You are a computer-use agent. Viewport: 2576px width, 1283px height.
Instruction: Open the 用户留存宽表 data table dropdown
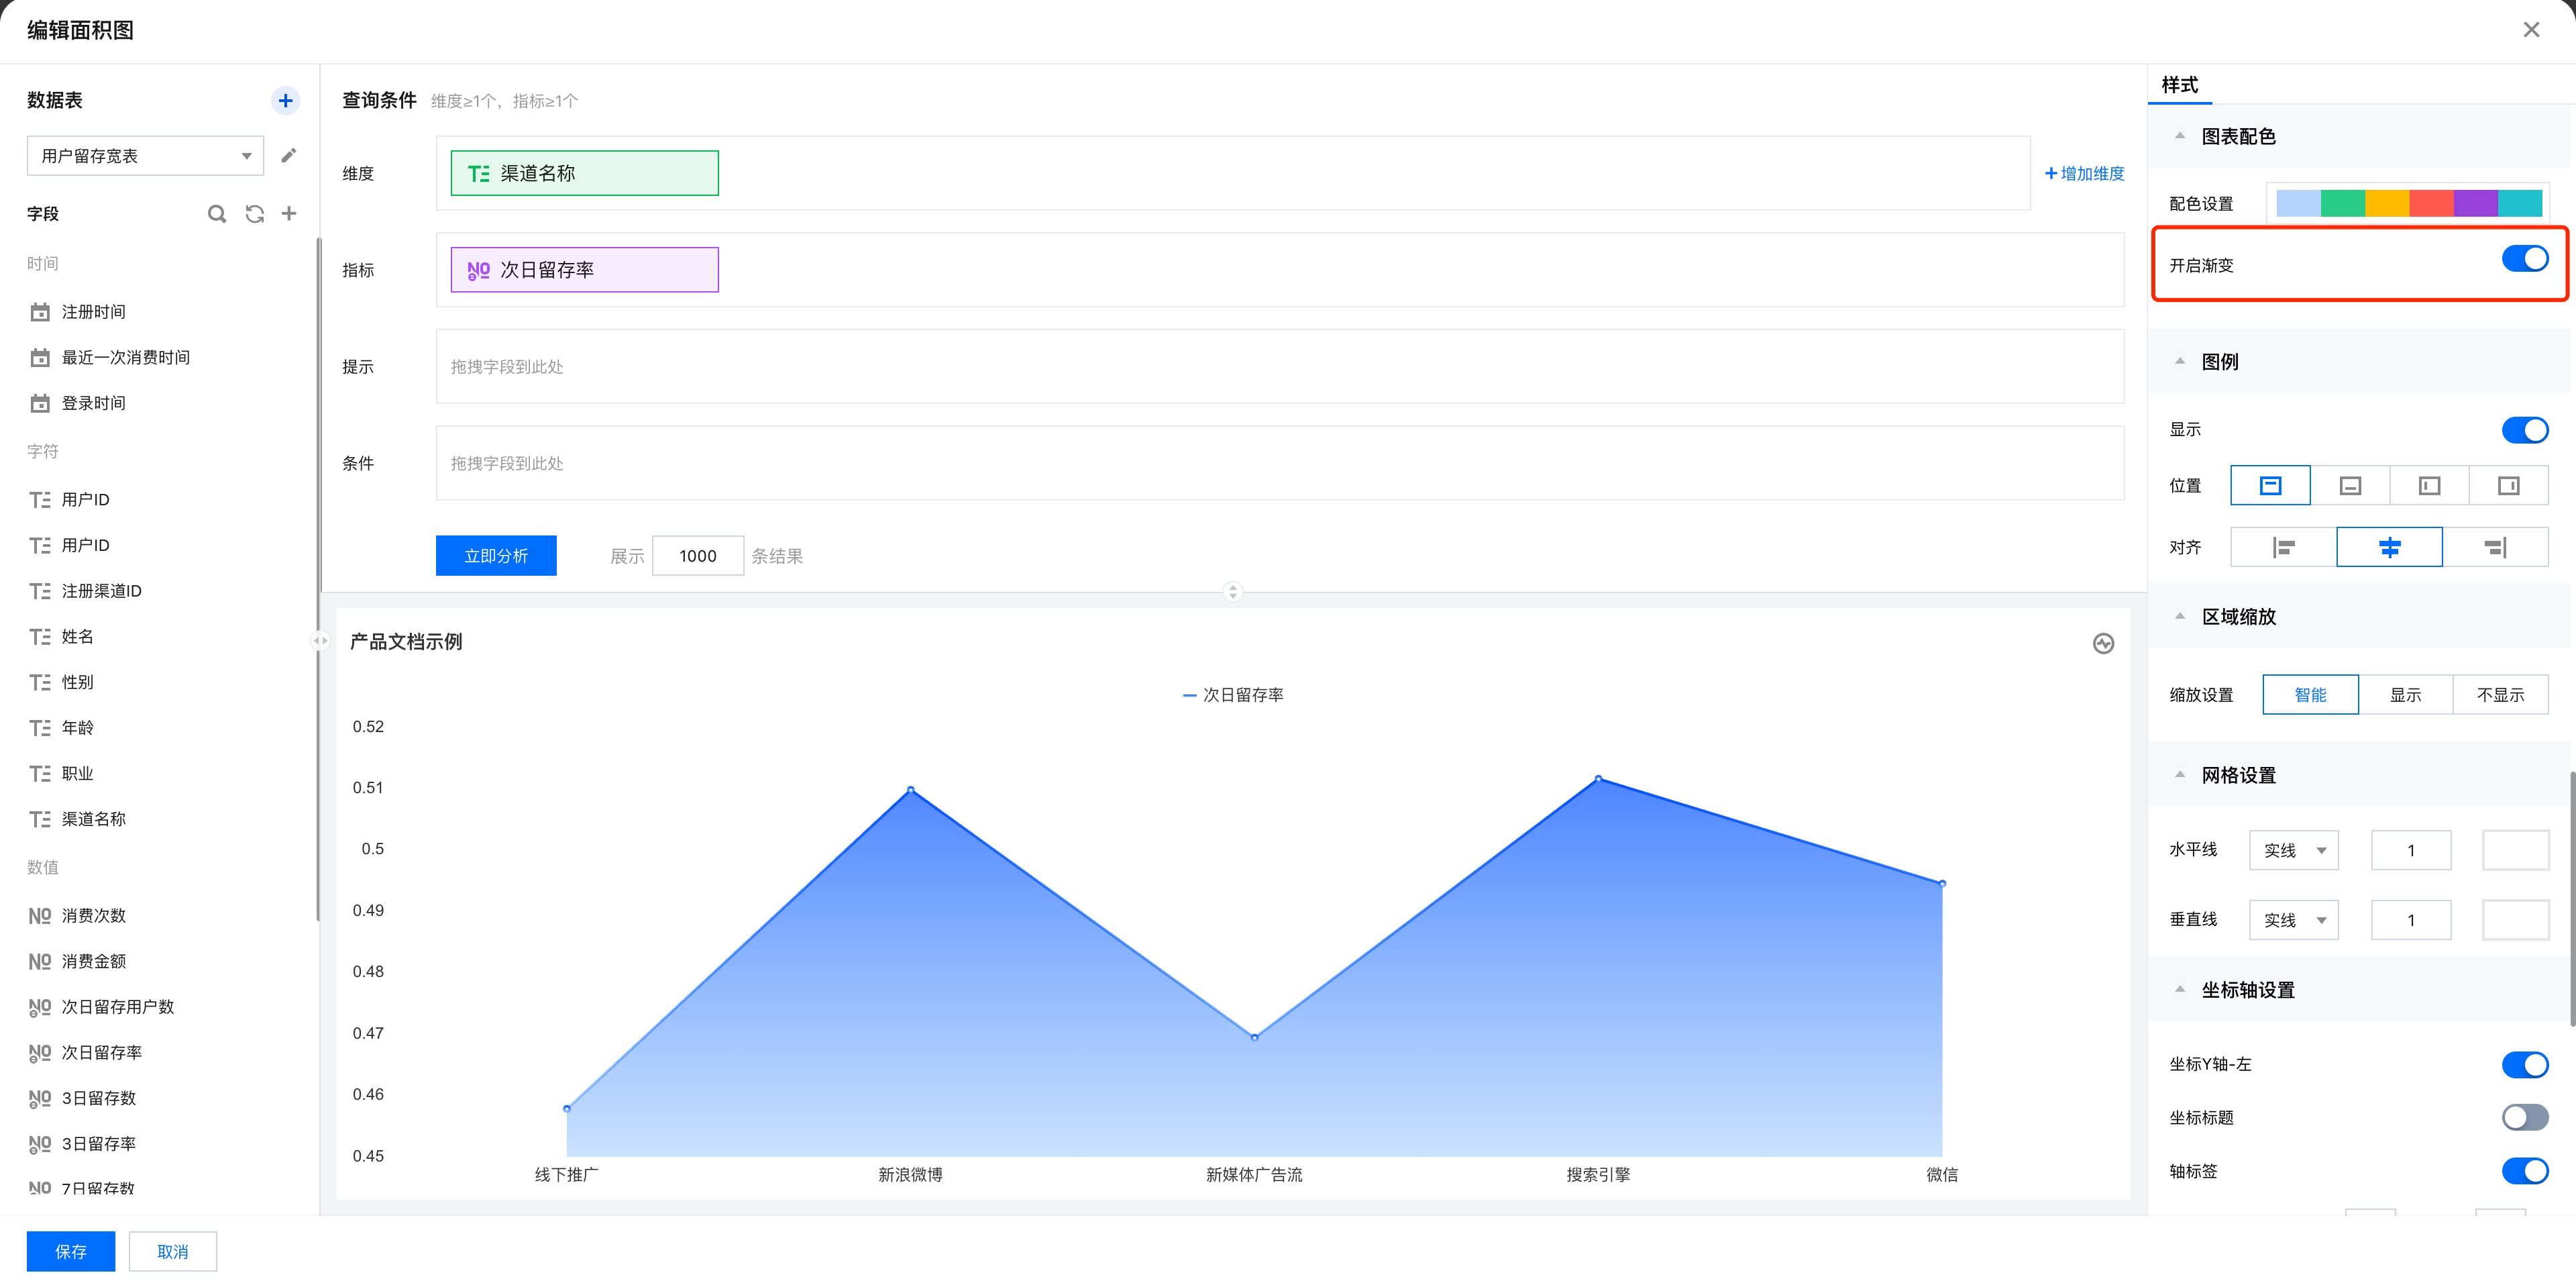(145, 156)
